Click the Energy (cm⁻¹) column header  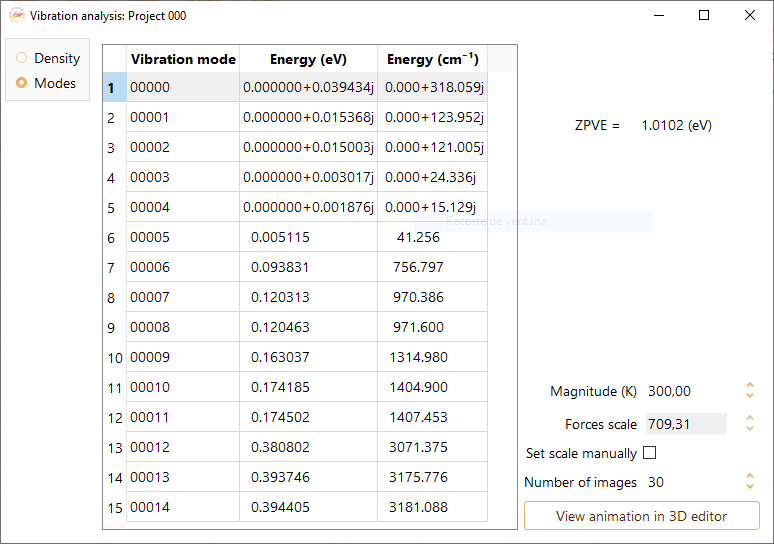point(432,59)
